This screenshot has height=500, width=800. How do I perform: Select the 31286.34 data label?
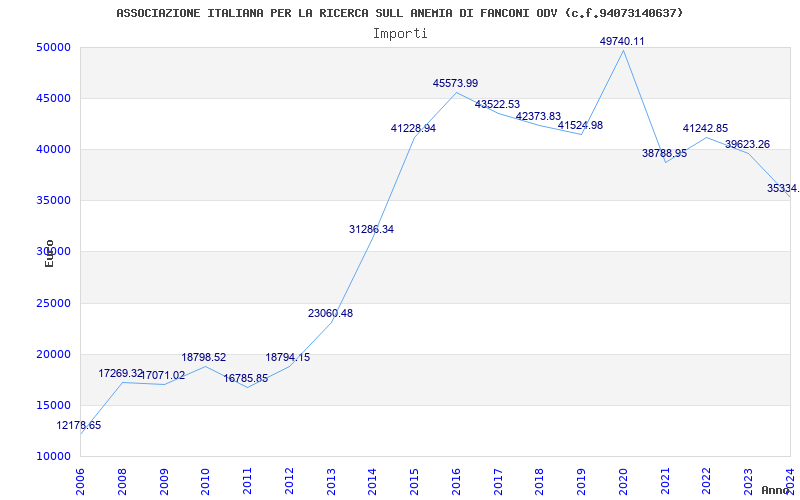pos(371,230)
